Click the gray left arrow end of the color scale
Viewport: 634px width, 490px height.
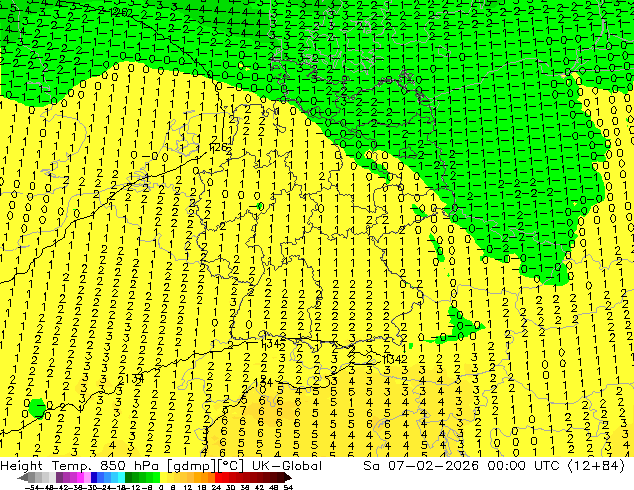(23, 477)
